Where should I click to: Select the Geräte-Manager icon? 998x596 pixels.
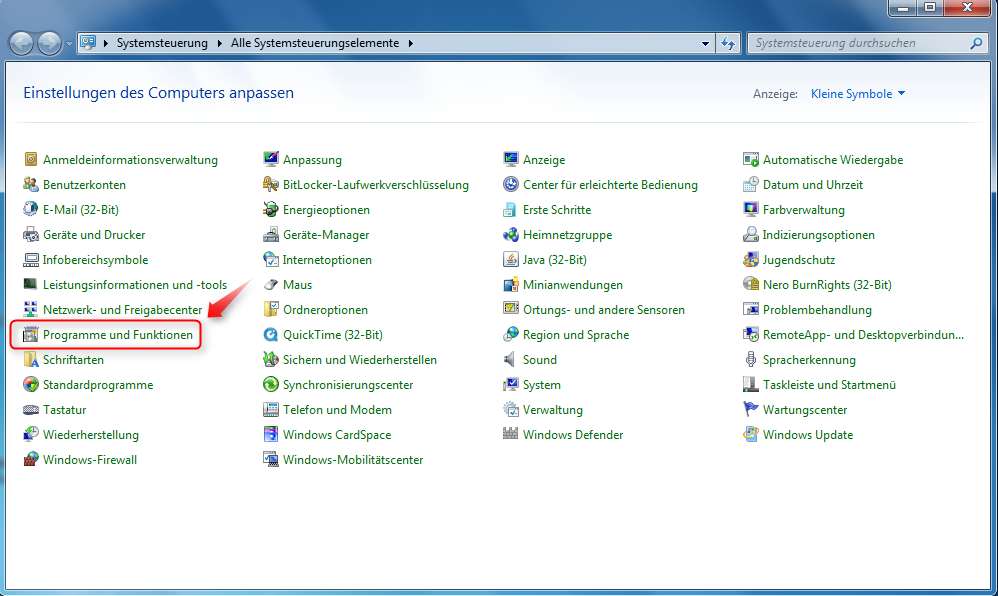271,234
